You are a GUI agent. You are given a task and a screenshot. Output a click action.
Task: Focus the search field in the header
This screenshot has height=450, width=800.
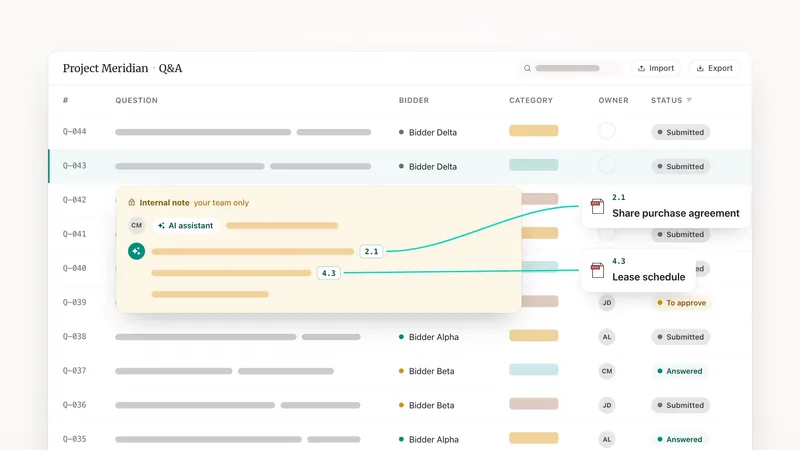[570, 68]
